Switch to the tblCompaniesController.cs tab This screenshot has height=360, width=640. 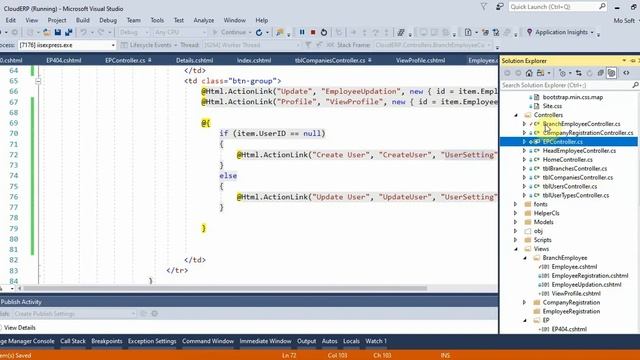pos(330,60)
